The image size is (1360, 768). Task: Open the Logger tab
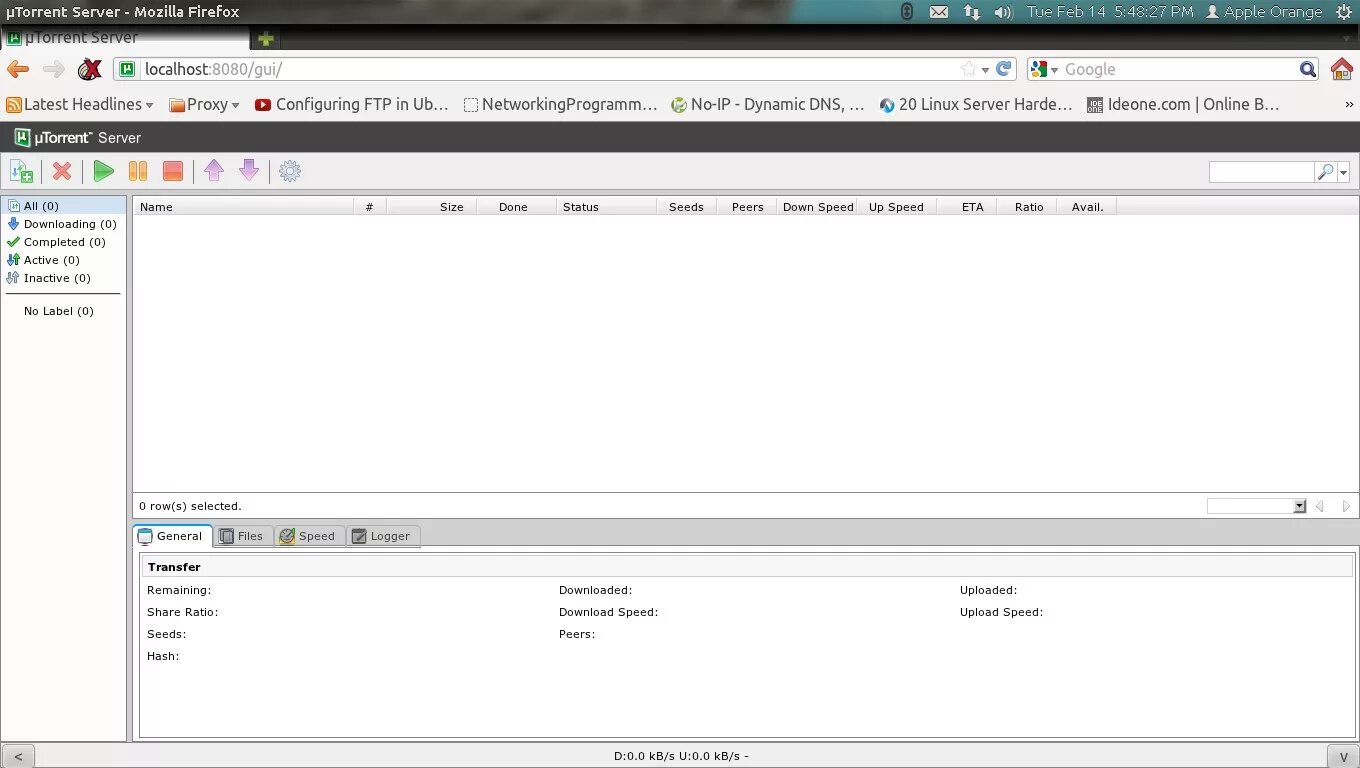pos(382,536)
